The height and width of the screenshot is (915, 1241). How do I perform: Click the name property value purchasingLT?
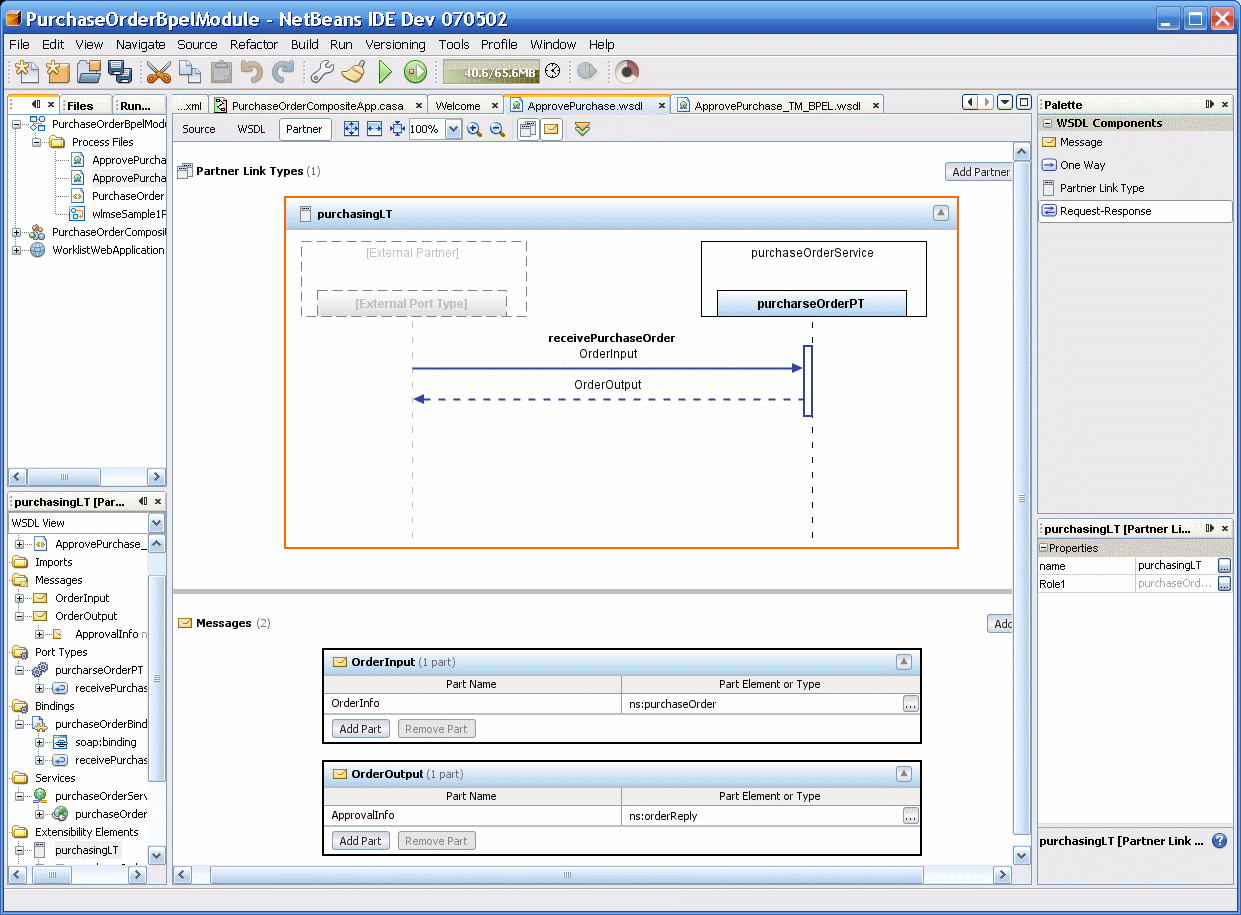[x=1175, y=566]
